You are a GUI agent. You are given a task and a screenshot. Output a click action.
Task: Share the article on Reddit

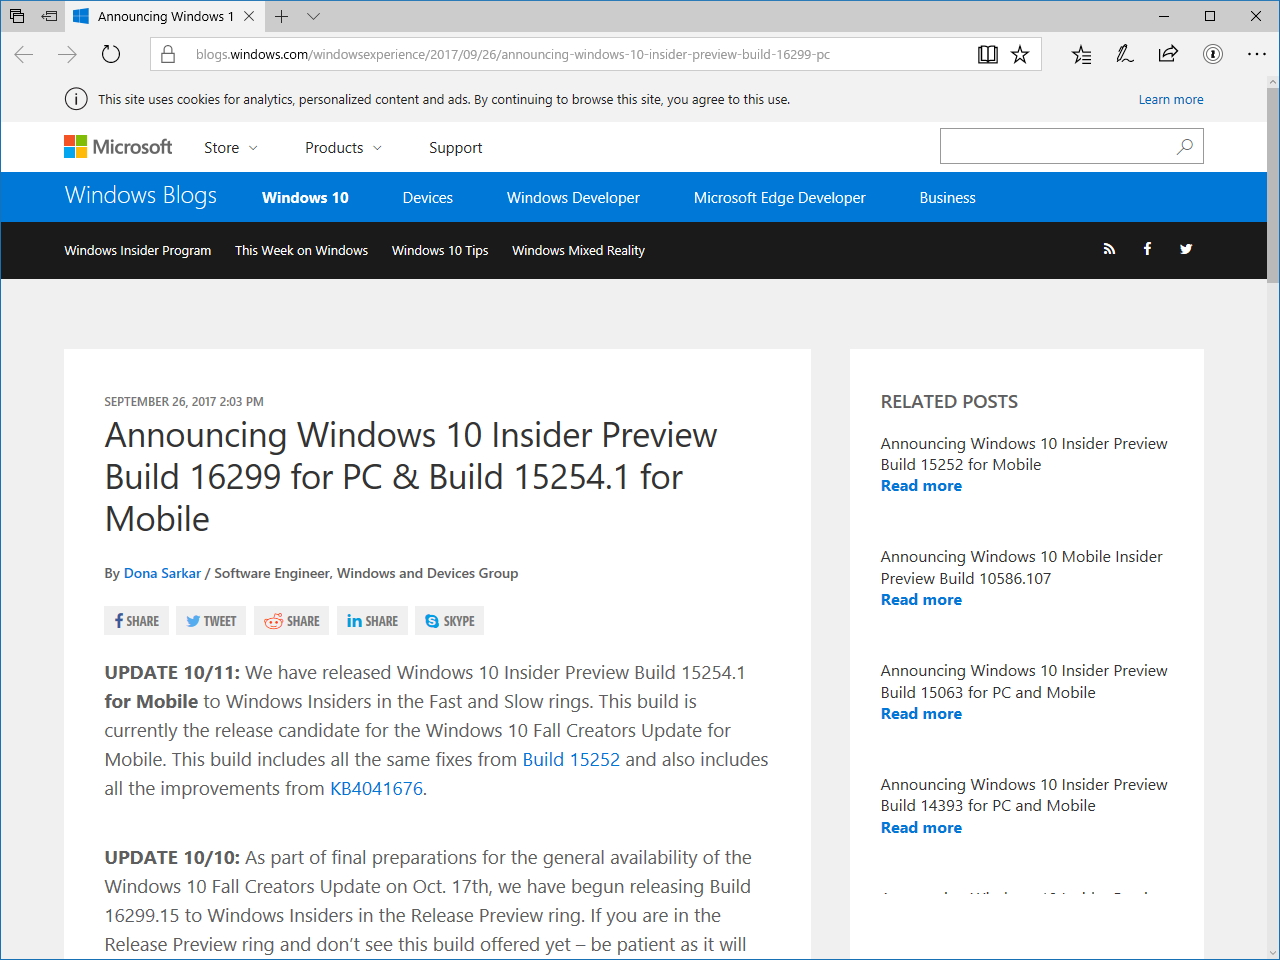tap(291, 620)
